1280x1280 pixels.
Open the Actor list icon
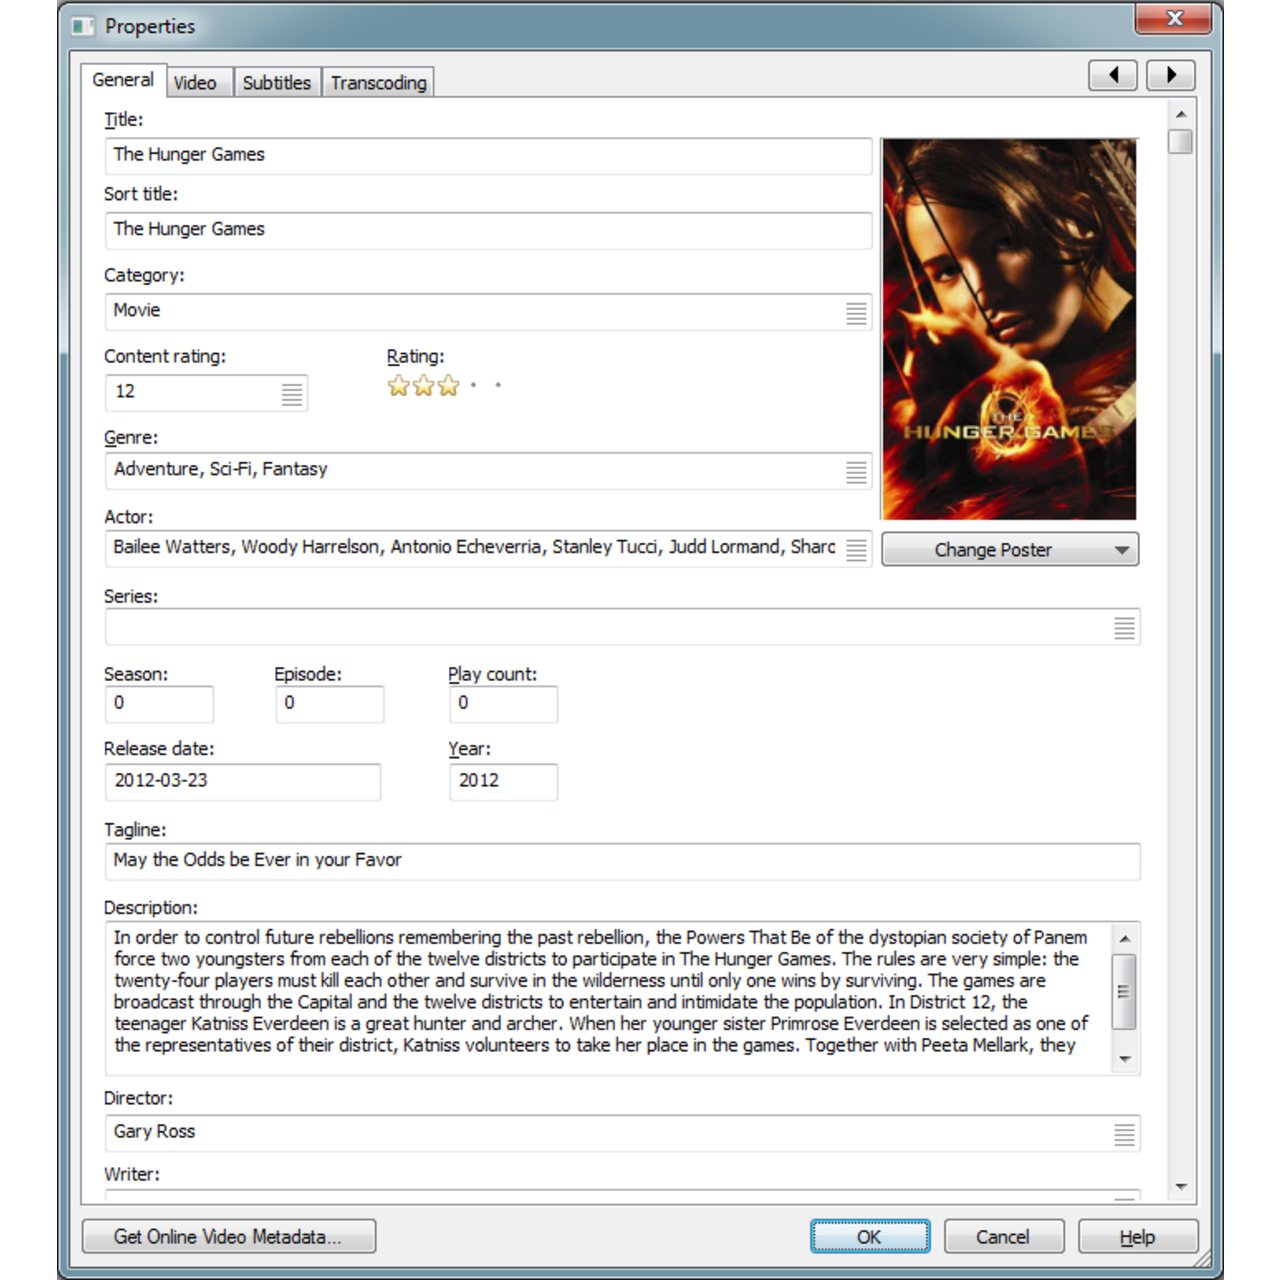point(856,550)
